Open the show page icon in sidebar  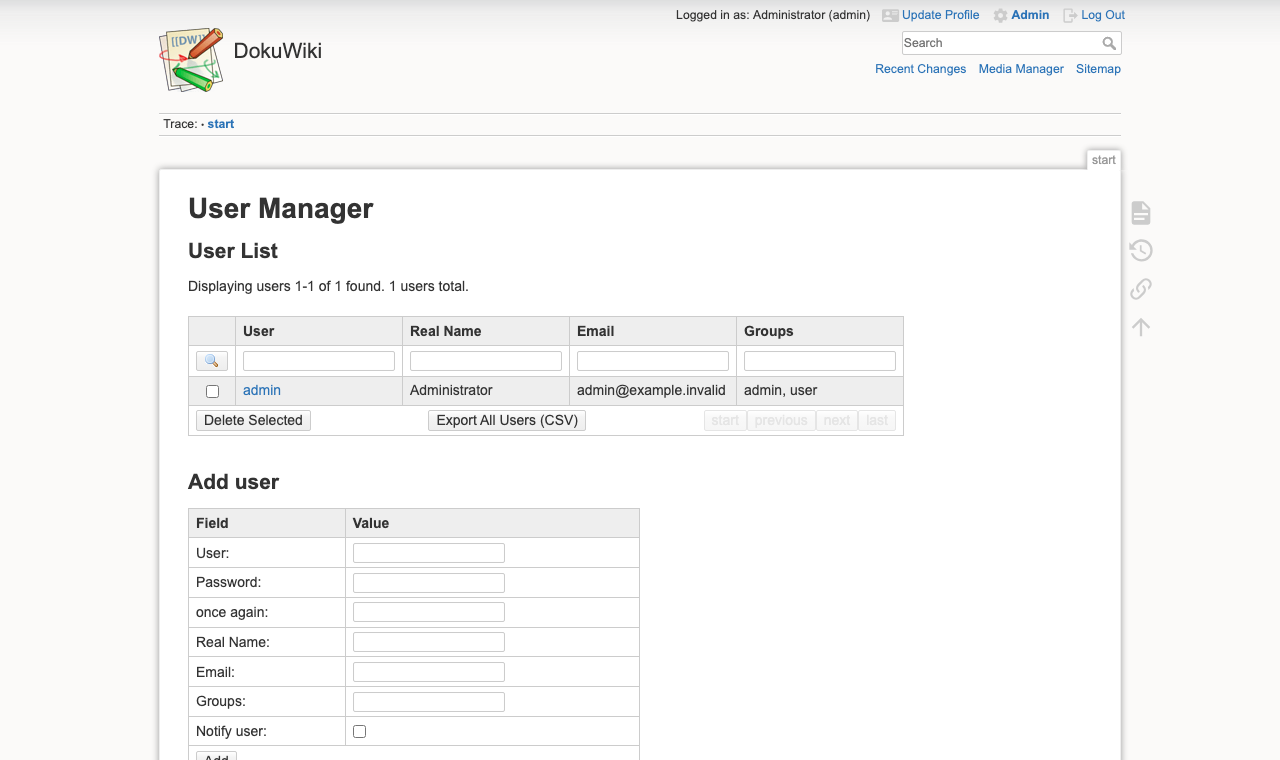(1141, 213)
